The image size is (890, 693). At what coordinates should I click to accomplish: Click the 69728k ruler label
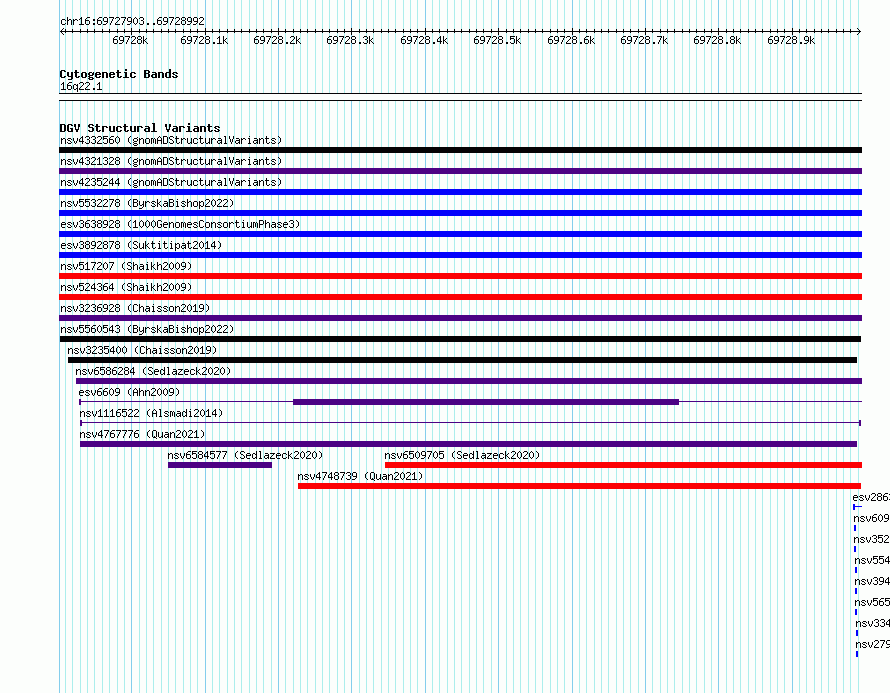point(130,40)
